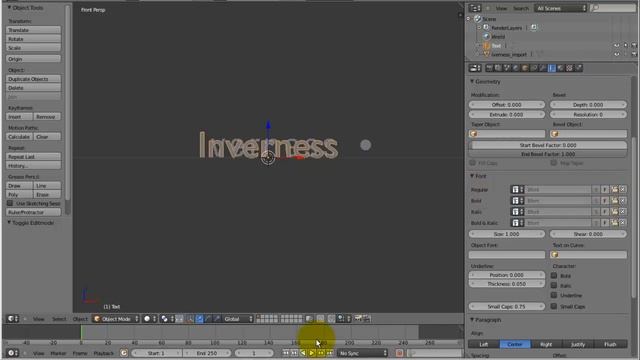Viewport: 640px width, 360px height.
Task: Open the Regular font file browser icon
Action: pyautogui.click(x=614, y=189)
